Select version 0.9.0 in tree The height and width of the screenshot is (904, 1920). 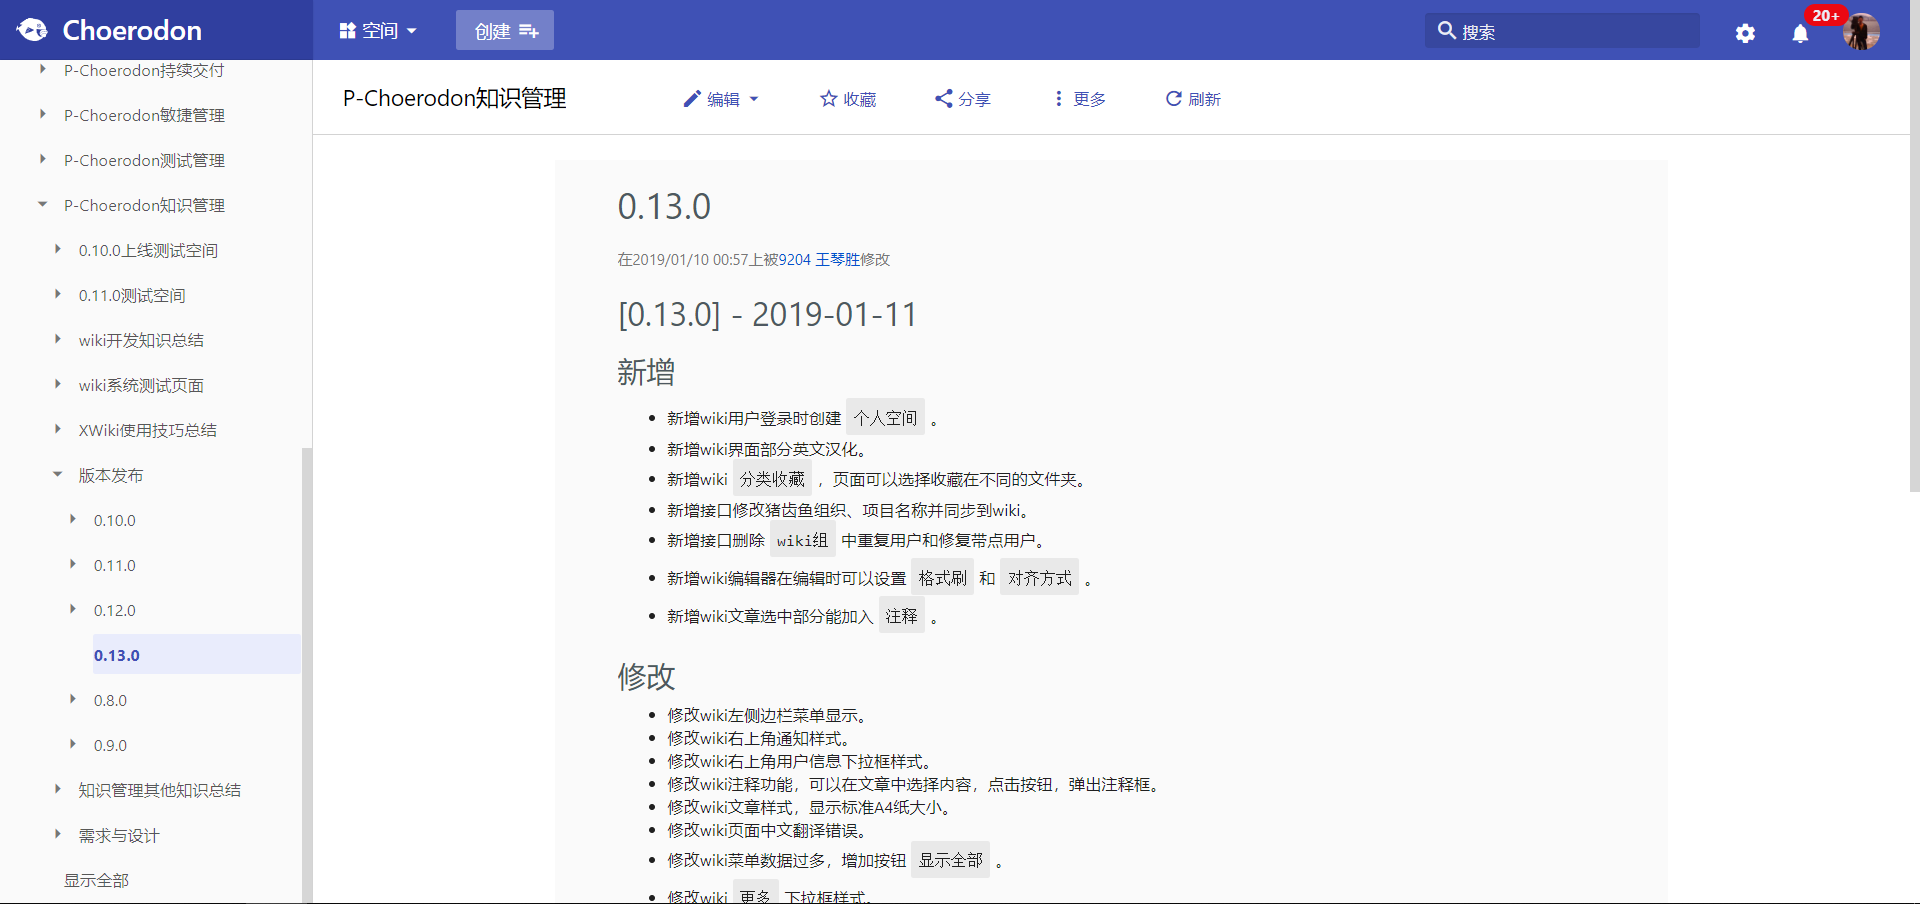110,745
